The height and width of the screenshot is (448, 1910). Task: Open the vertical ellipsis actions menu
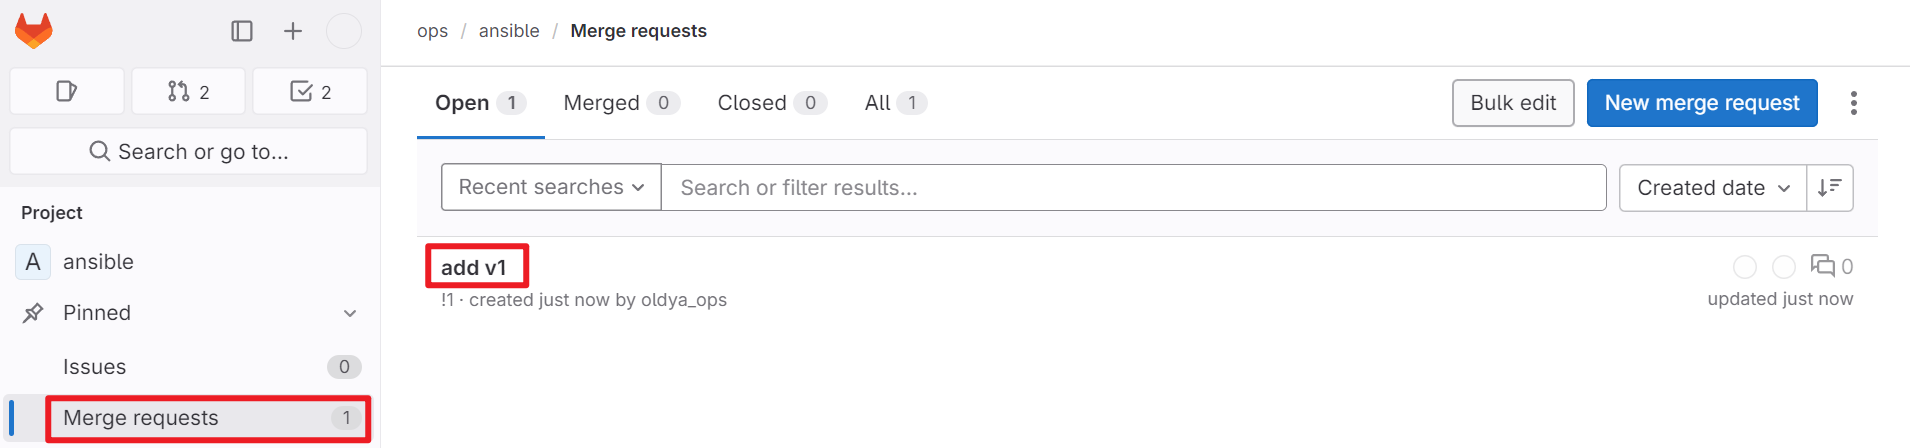click(x=1854, y=103)
